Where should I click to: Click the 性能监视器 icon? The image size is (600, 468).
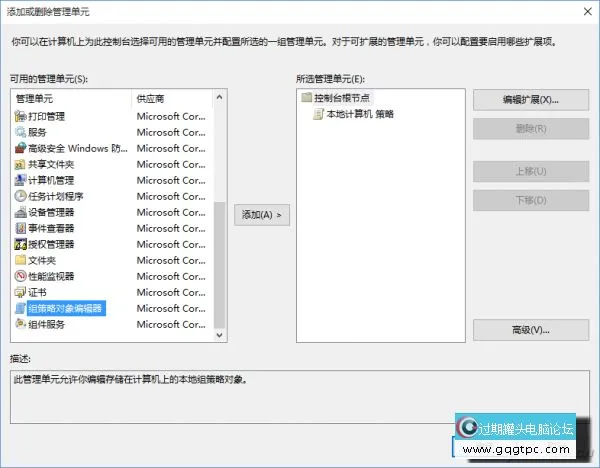click(20, 276)
